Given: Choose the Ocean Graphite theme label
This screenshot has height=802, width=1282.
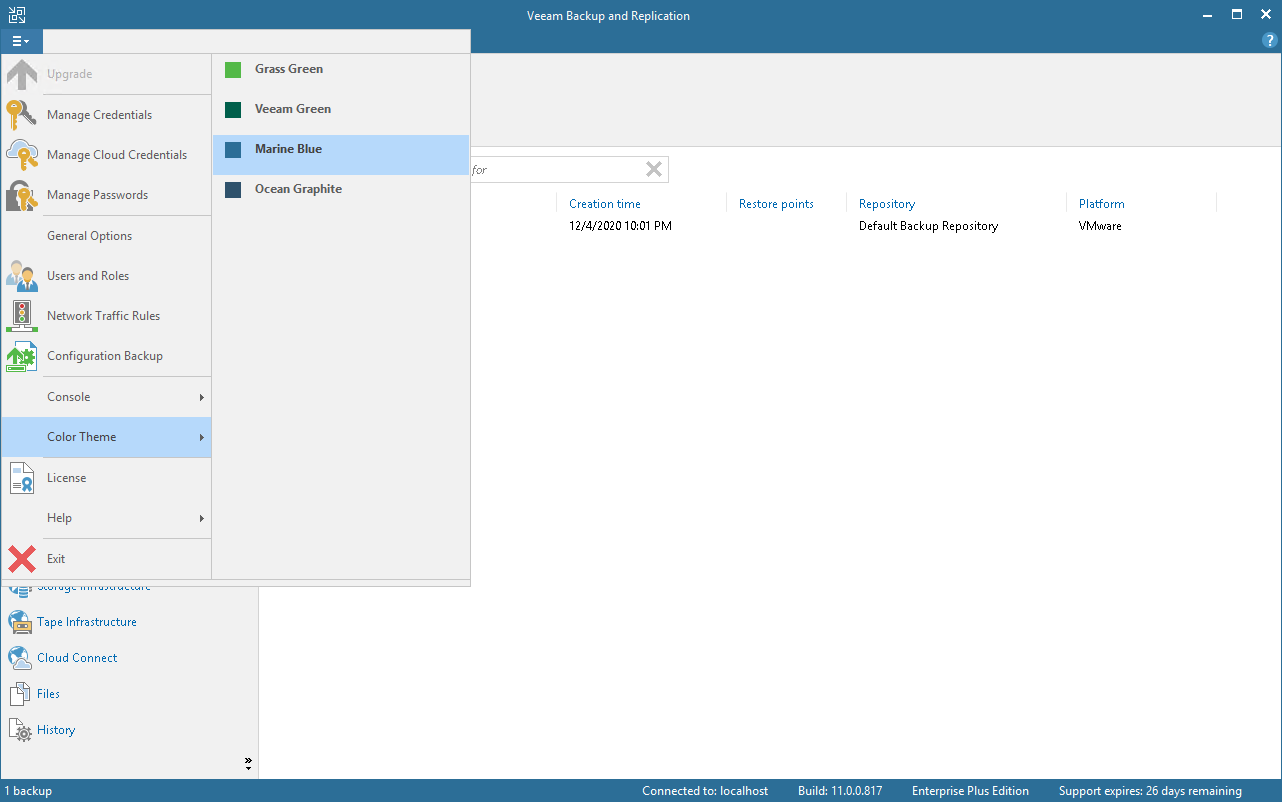Looking at the screenshot, I should (298, 189).
